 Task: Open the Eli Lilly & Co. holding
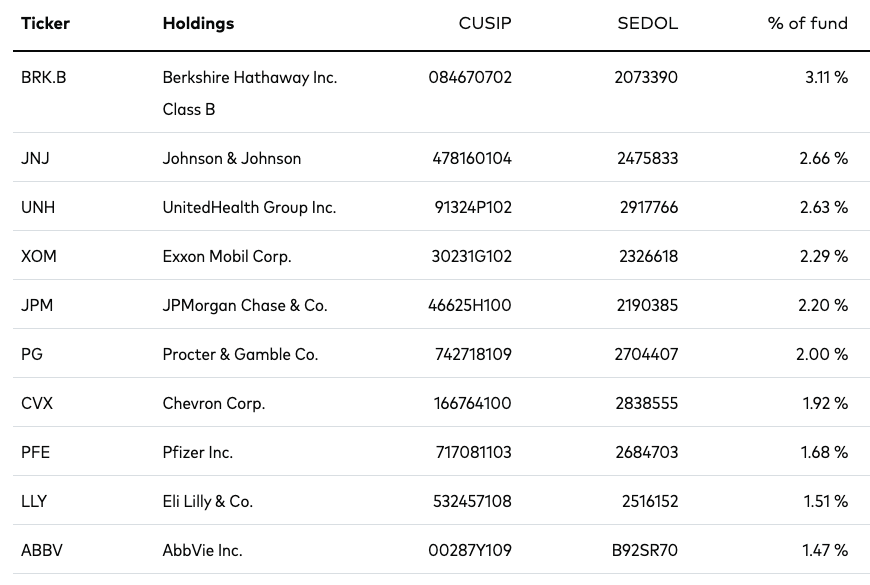pyautogui.click(x=208, y=501)
